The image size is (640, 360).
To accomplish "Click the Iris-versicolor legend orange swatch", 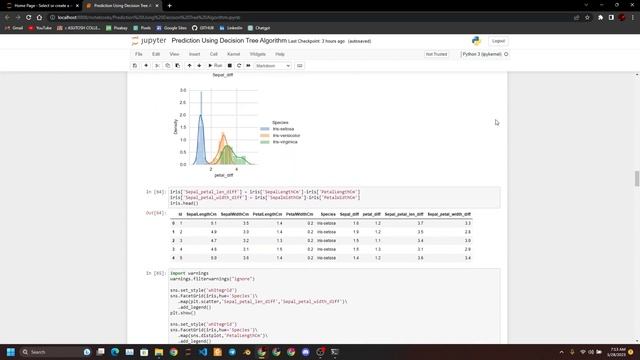I will (x=264, y=136).
